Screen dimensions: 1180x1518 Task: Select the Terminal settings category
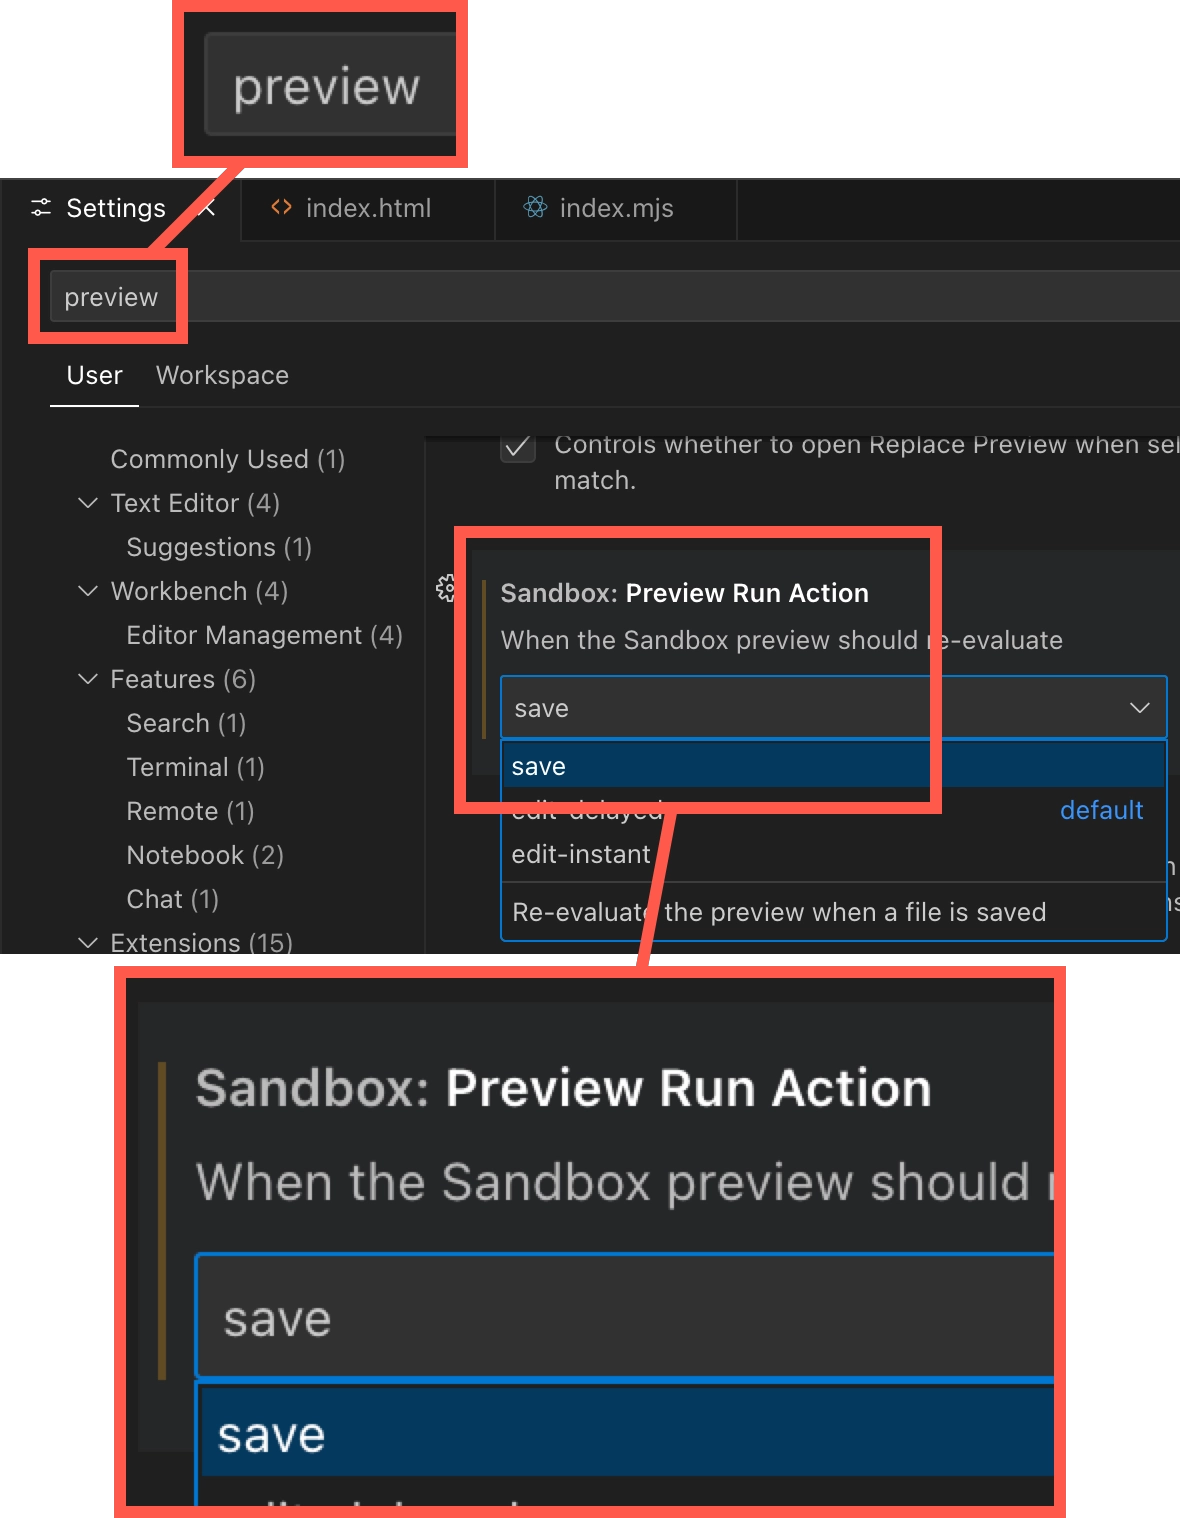(195, 767)
